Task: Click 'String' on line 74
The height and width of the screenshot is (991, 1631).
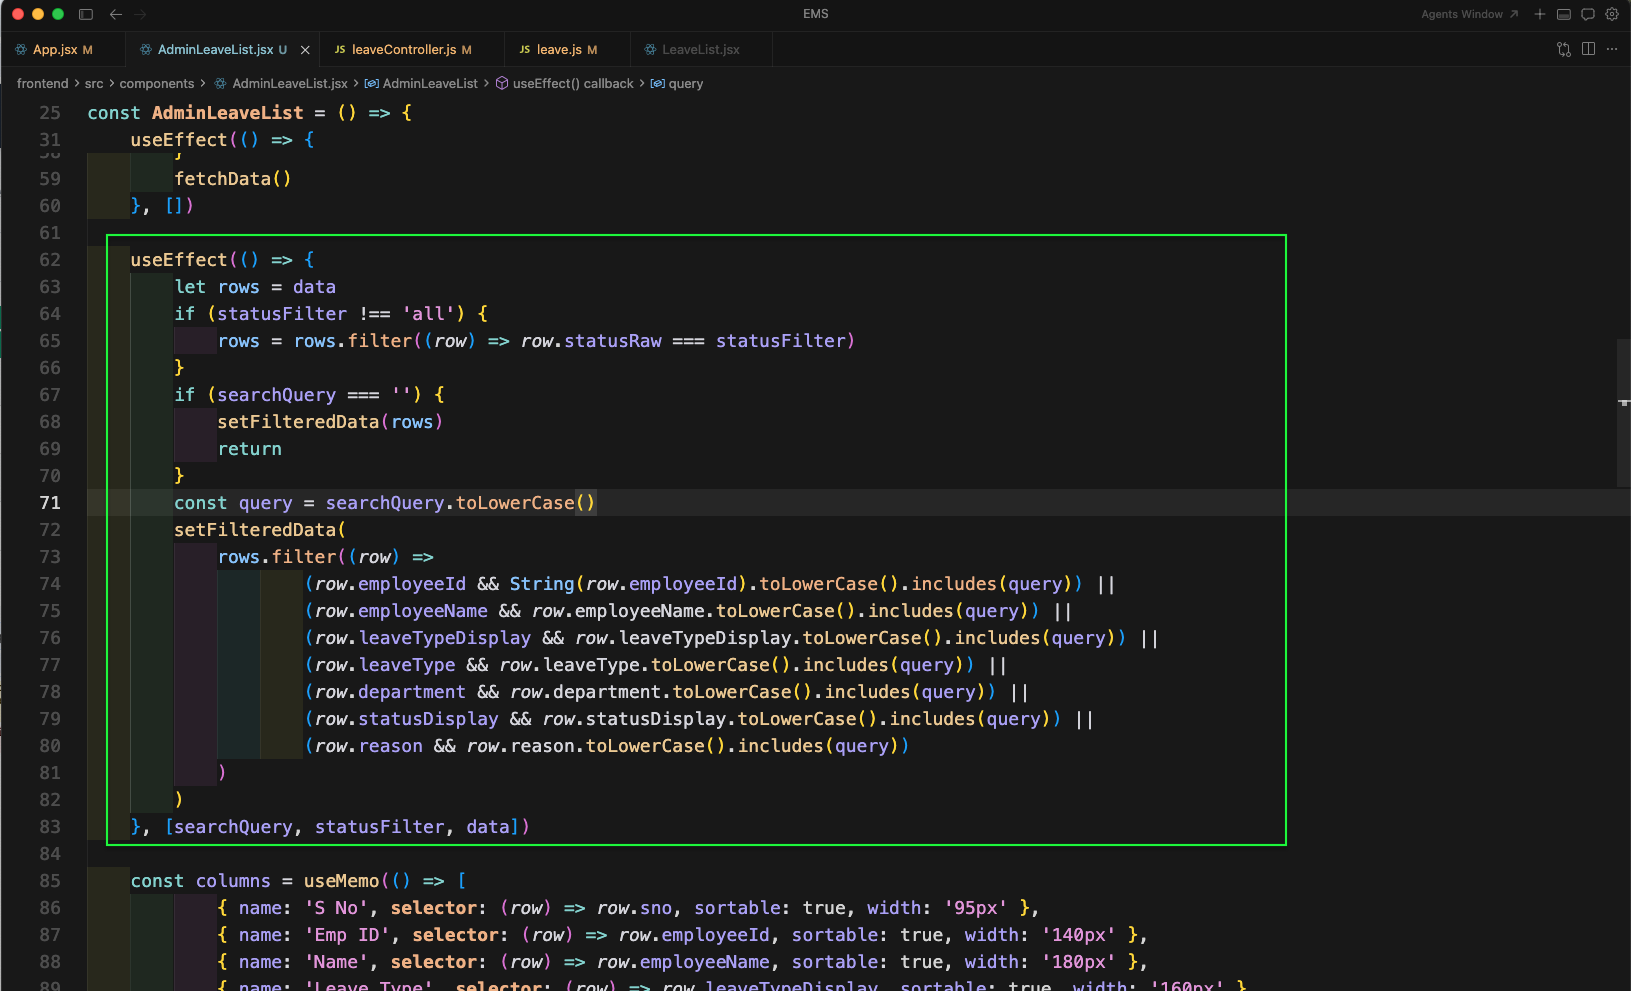Action: point(542,584)
